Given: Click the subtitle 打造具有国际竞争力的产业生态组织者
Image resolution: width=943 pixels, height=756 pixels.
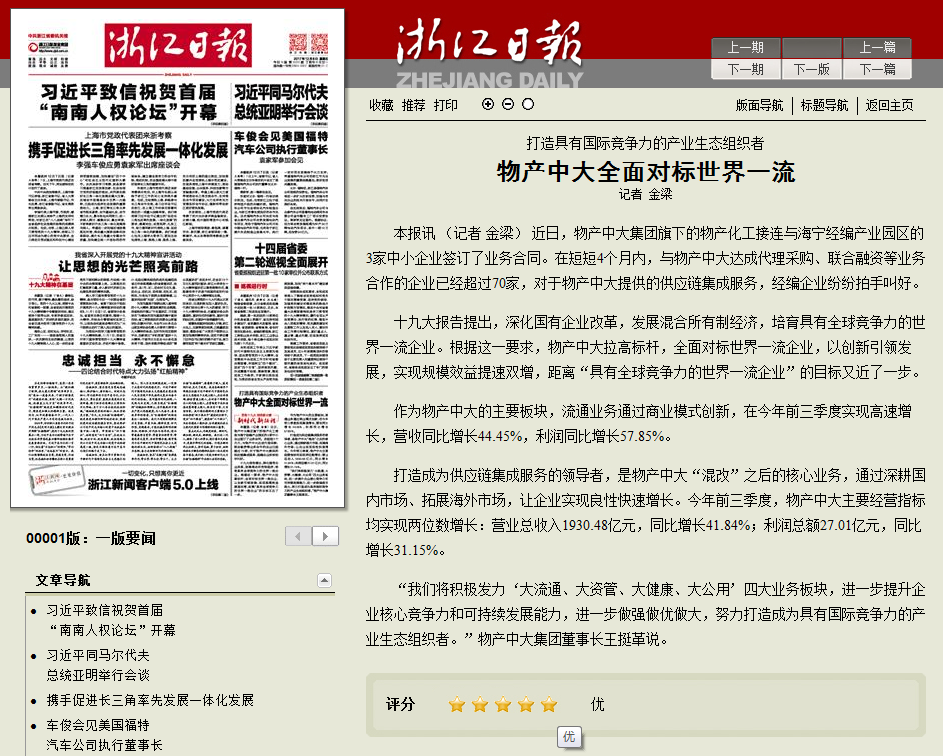Looking at the screenshot, I should click(645, 143).
